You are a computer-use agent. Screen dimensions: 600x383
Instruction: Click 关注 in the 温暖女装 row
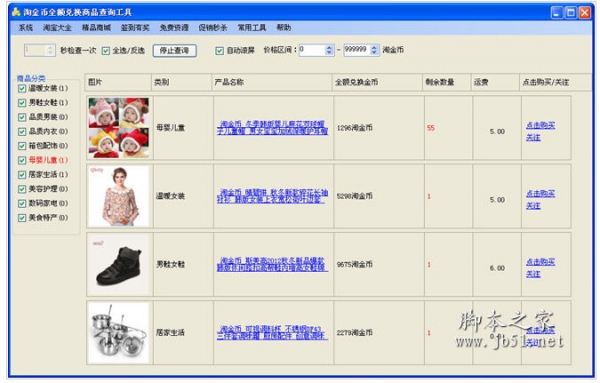[533, 206]
